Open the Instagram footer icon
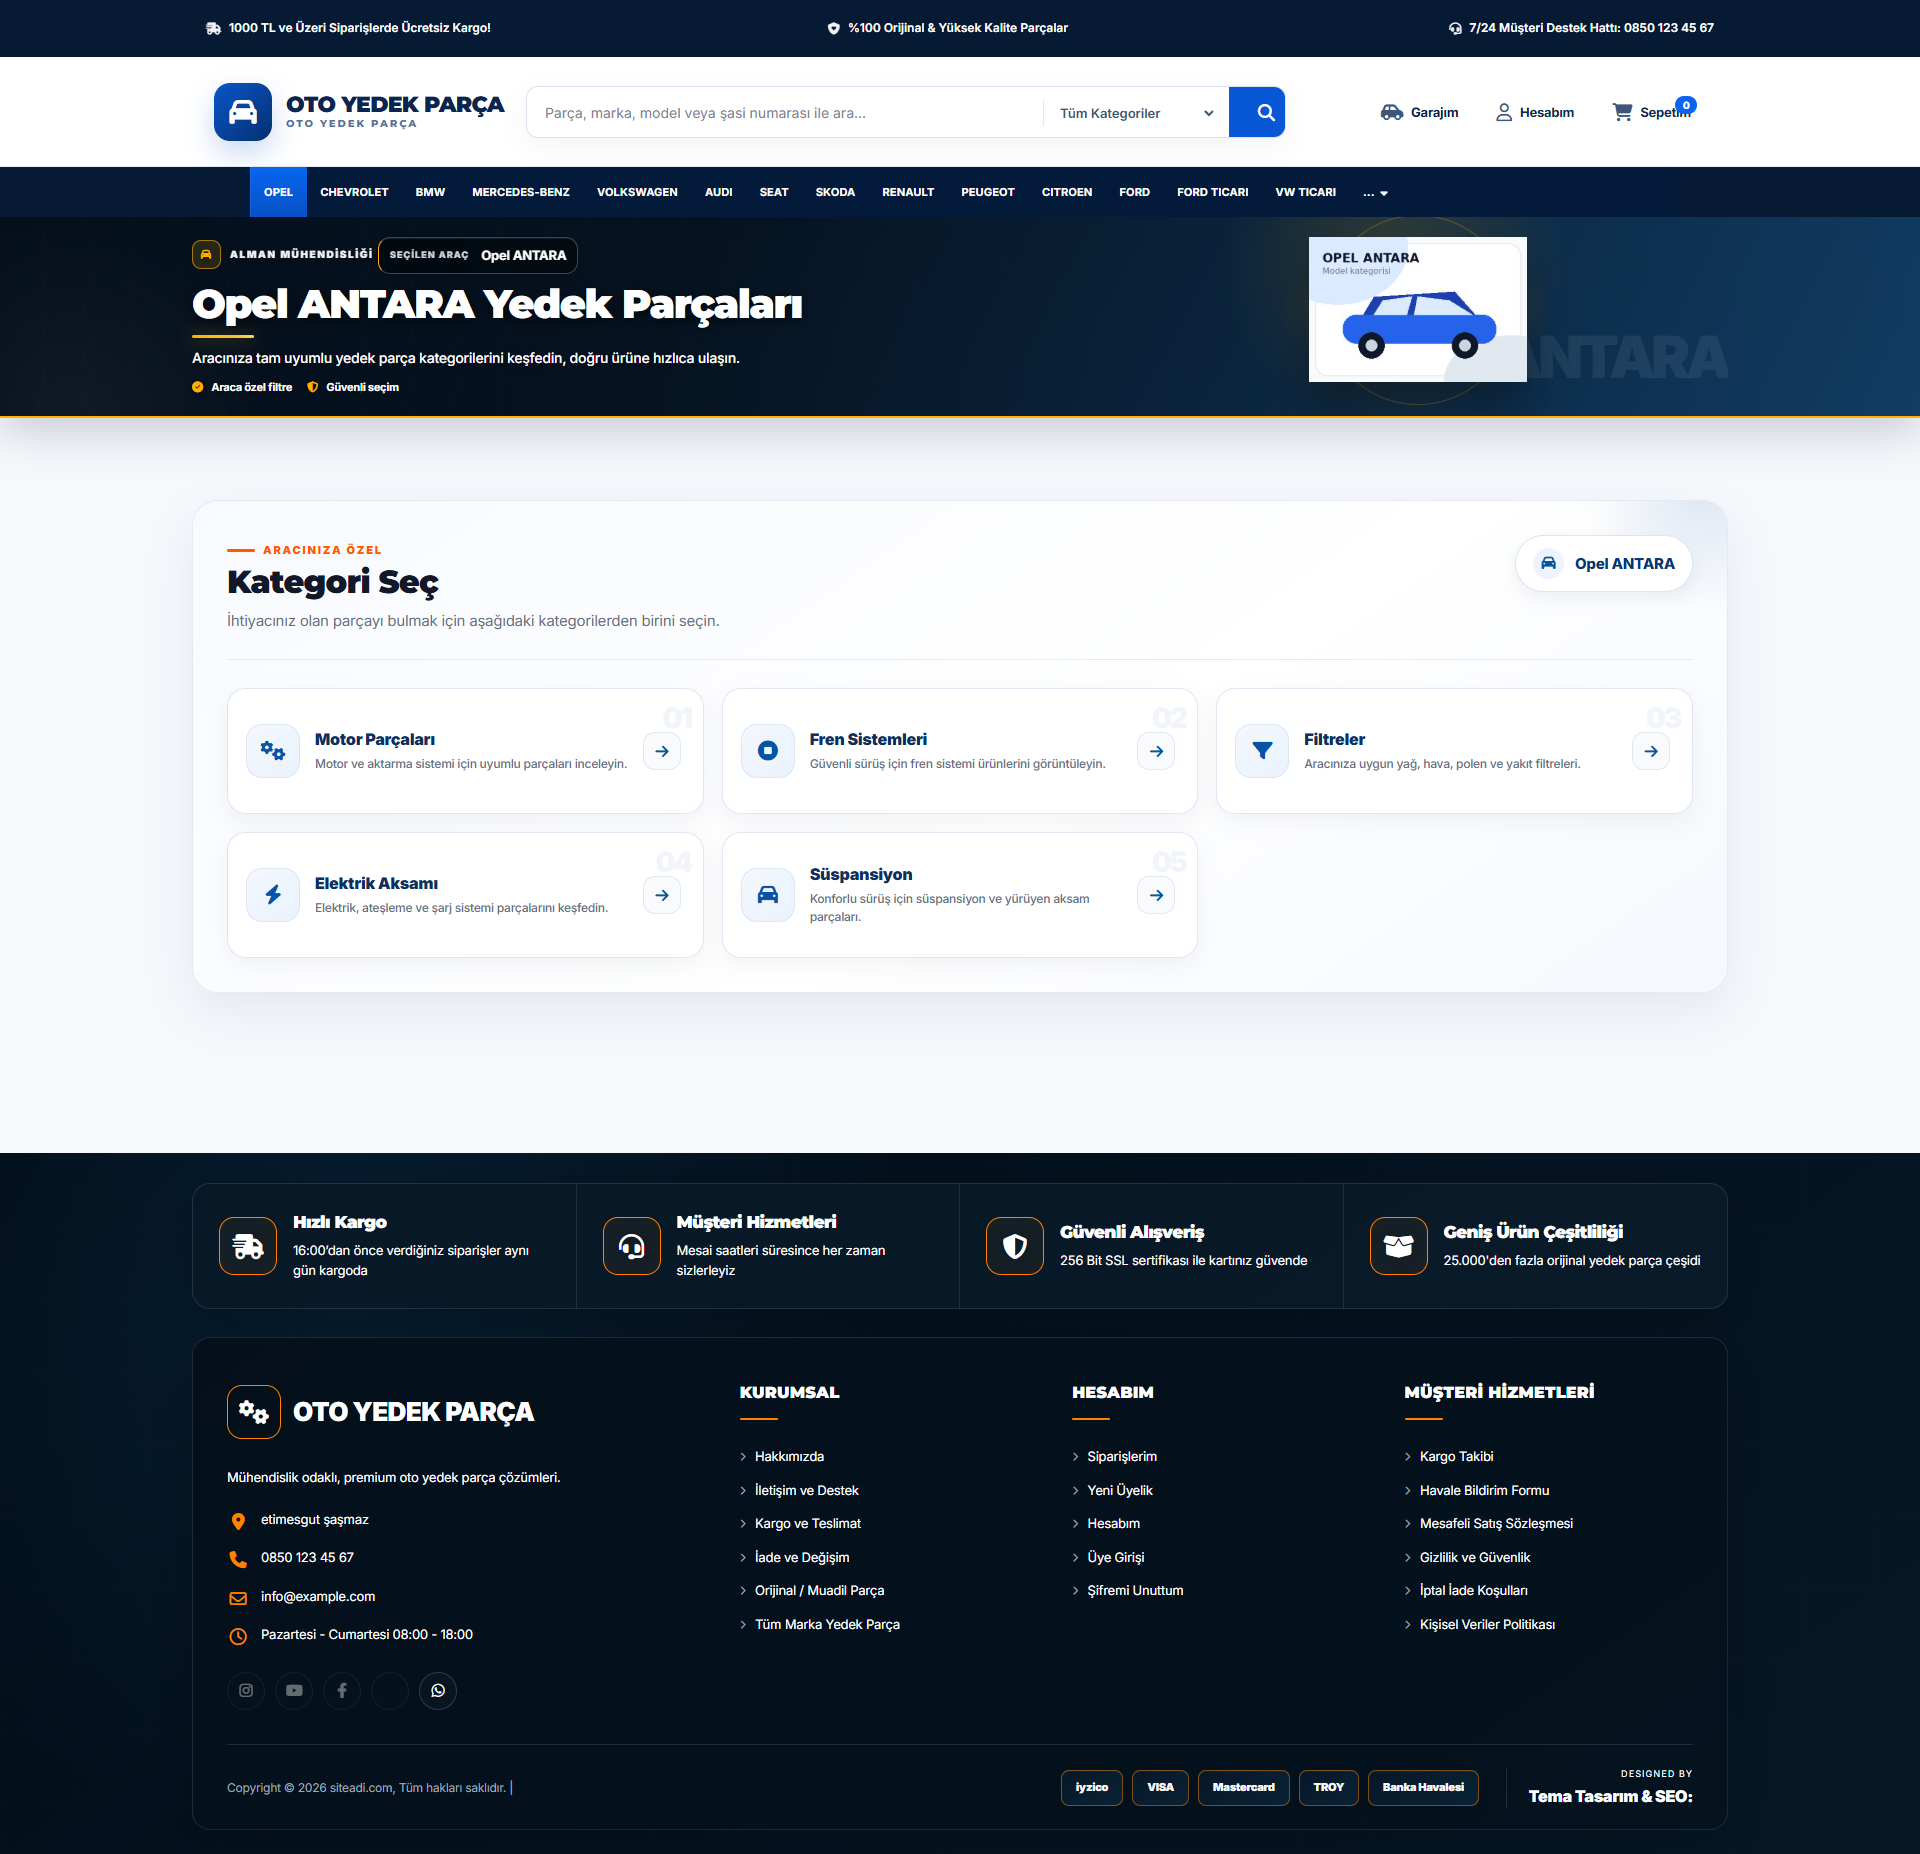Image resolution: width=1920 pixels, height=1854 pixels. tap(246, 1690)
